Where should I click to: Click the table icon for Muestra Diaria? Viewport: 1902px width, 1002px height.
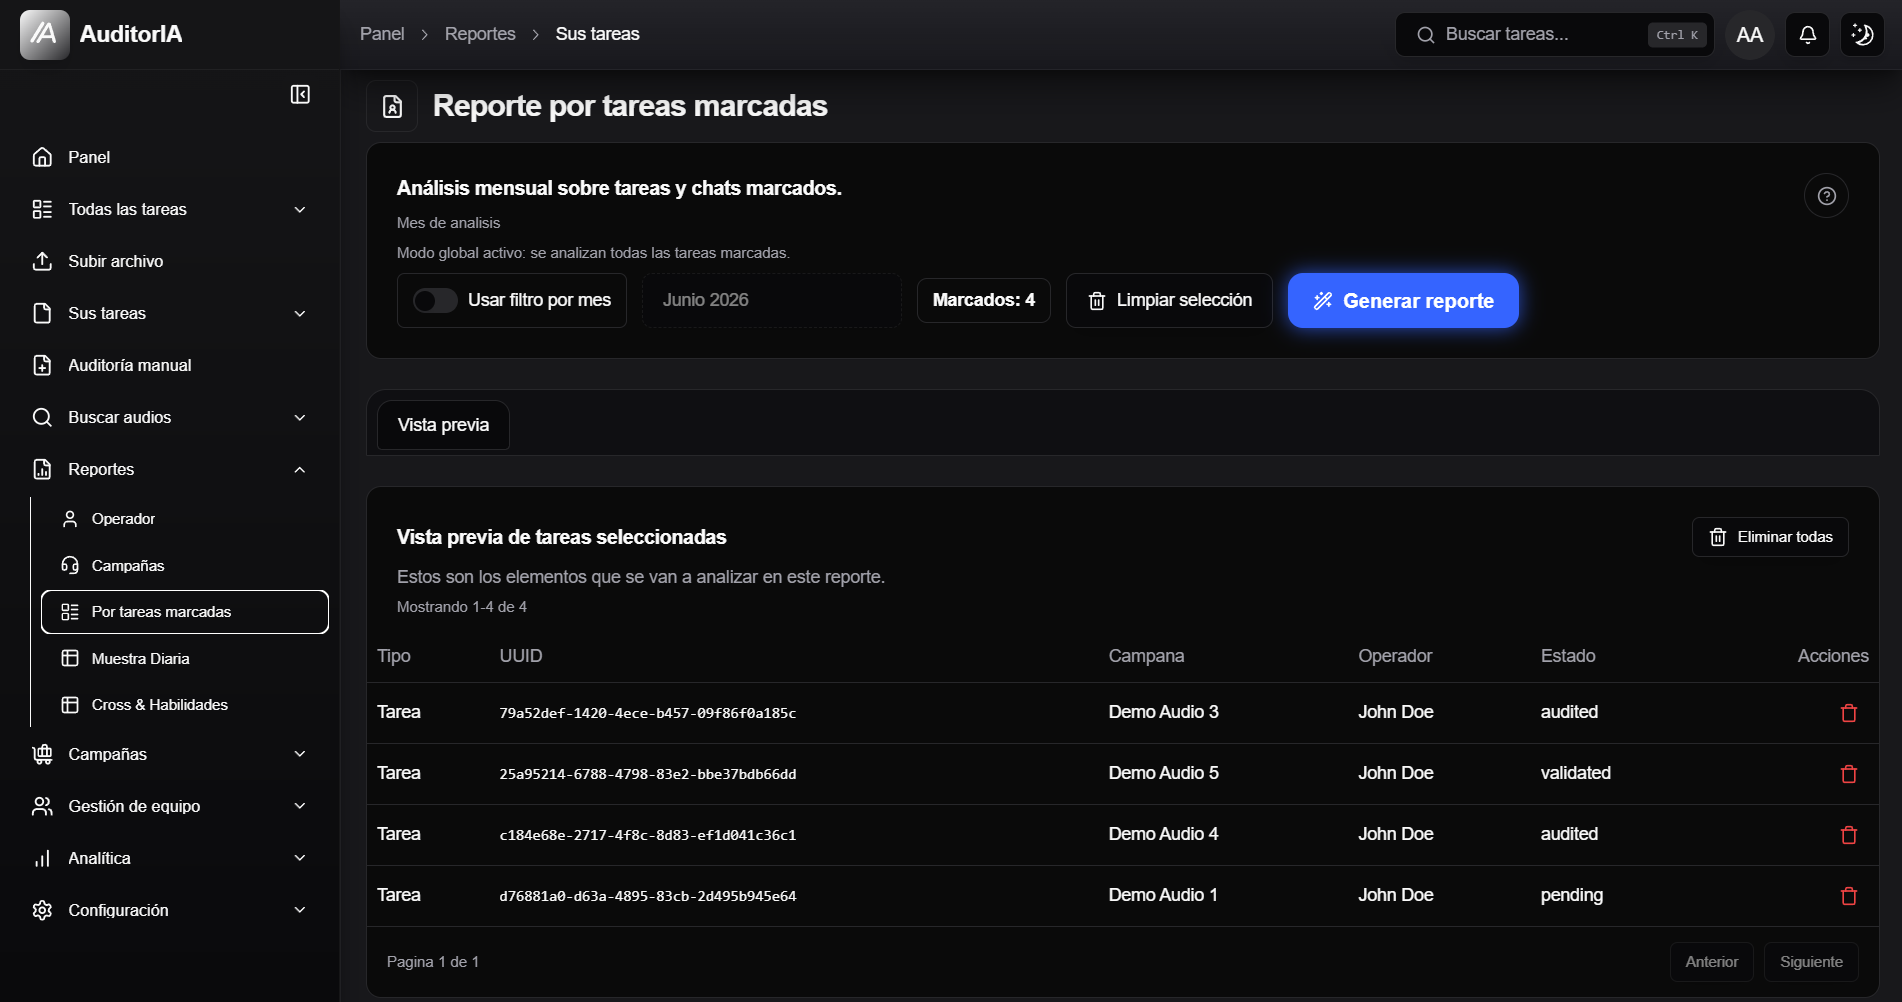click(70, 658)
